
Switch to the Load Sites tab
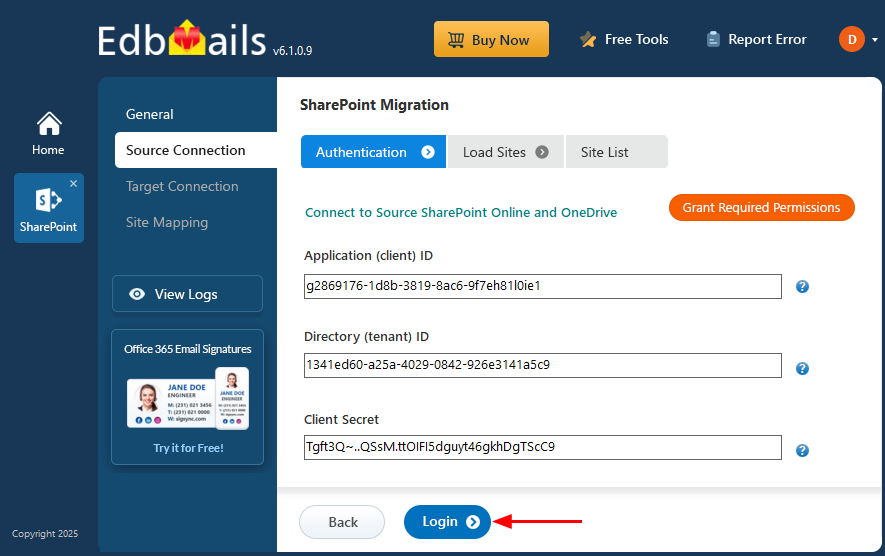tap(506, 152)
